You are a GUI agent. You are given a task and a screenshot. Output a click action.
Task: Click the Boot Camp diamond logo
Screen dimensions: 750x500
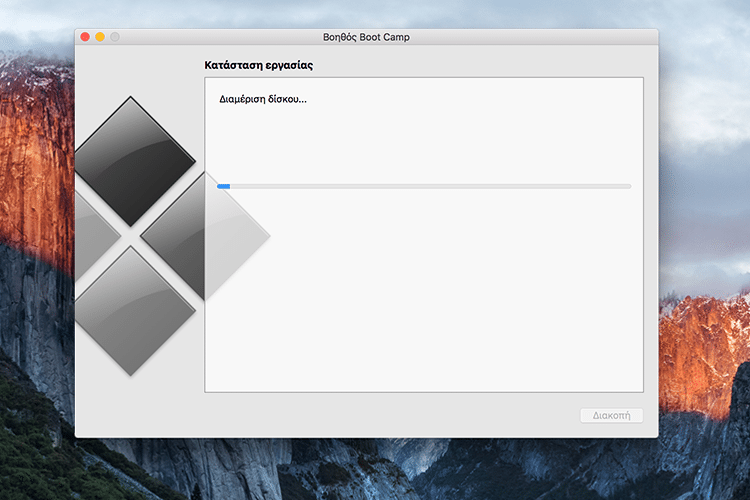[x=172, y=236]
